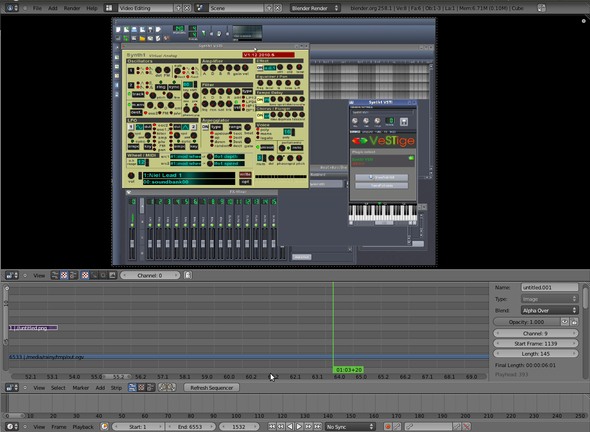The height and width of the screenshot is (432, 590).
Task: Select Sequencer/Preview icon in sequencer header
Action: click(x=150, y=388)
